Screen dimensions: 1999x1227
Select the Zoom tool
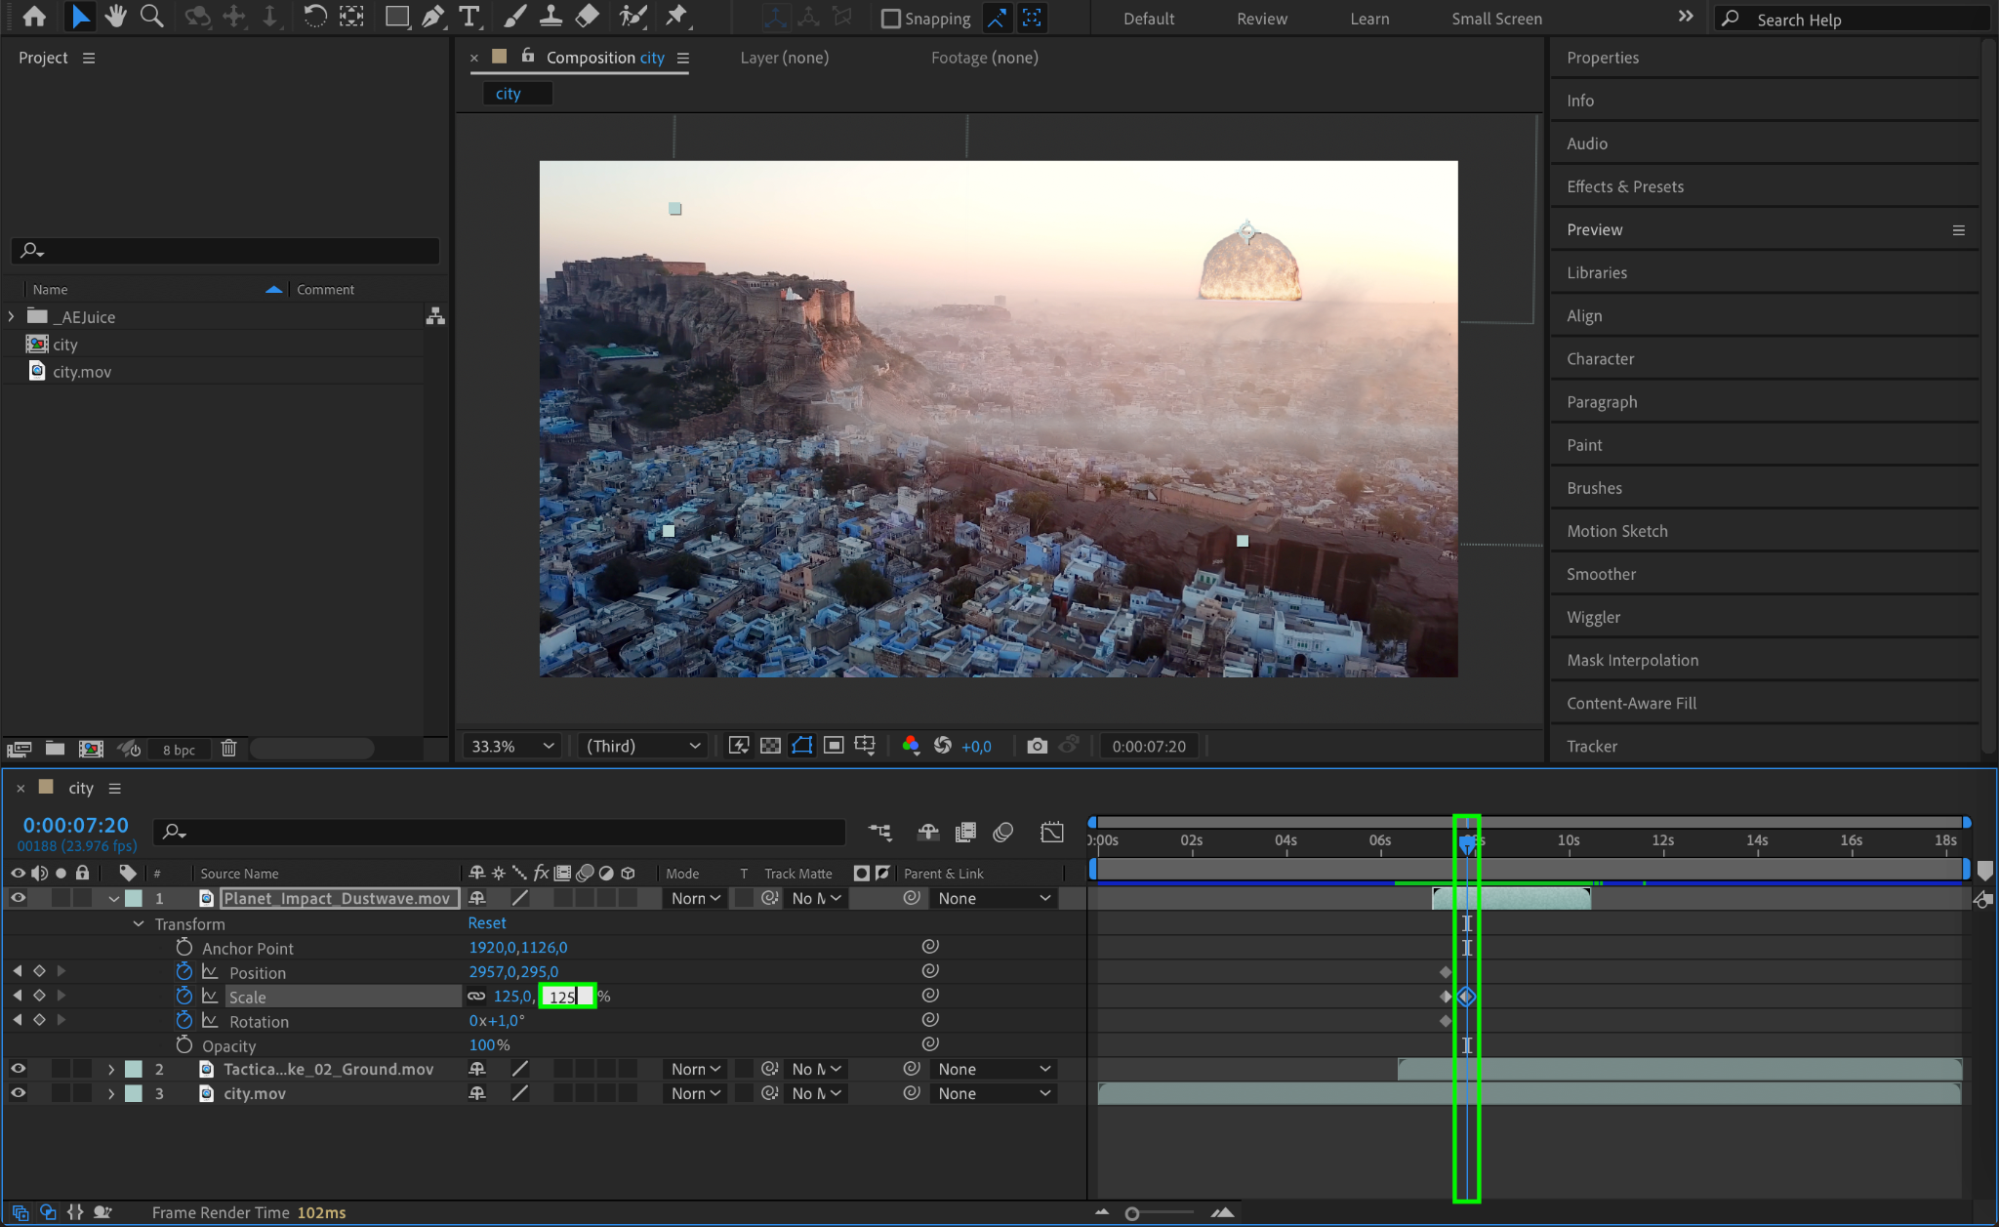(x=152, y=16)
